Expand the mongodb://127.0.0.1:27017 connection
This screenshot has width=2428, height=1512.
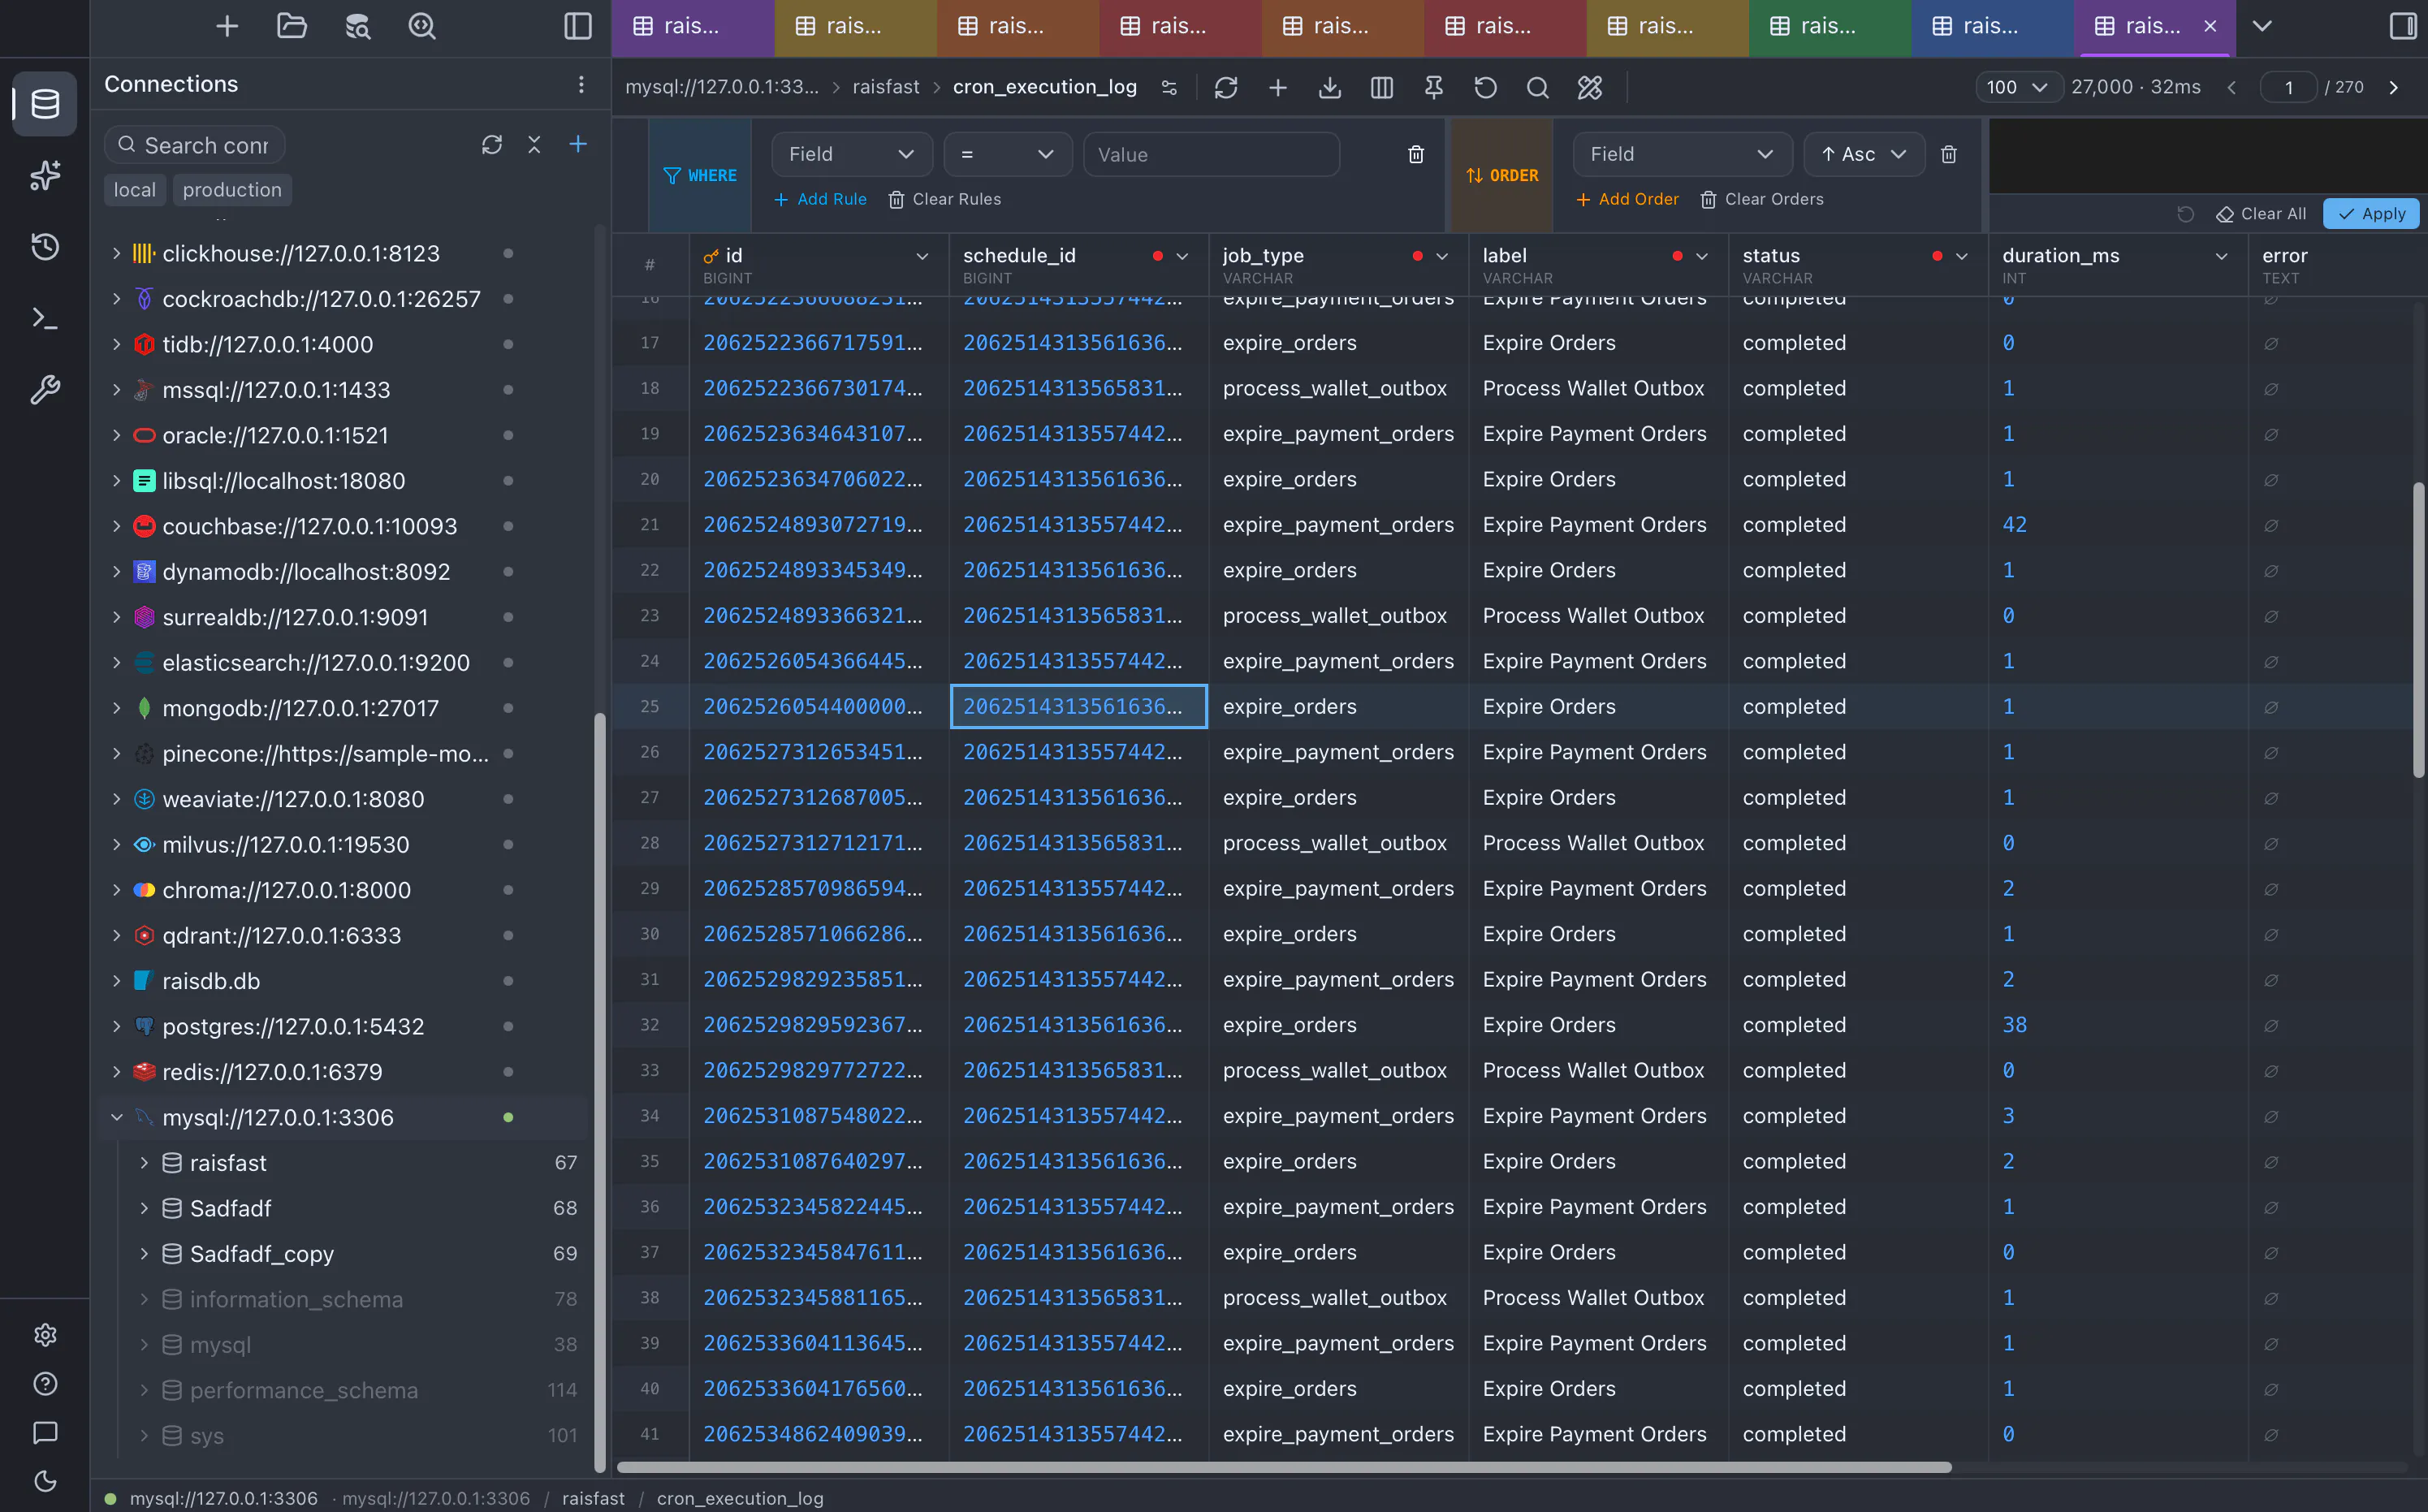pyautogui.click(x=117, y=709)
